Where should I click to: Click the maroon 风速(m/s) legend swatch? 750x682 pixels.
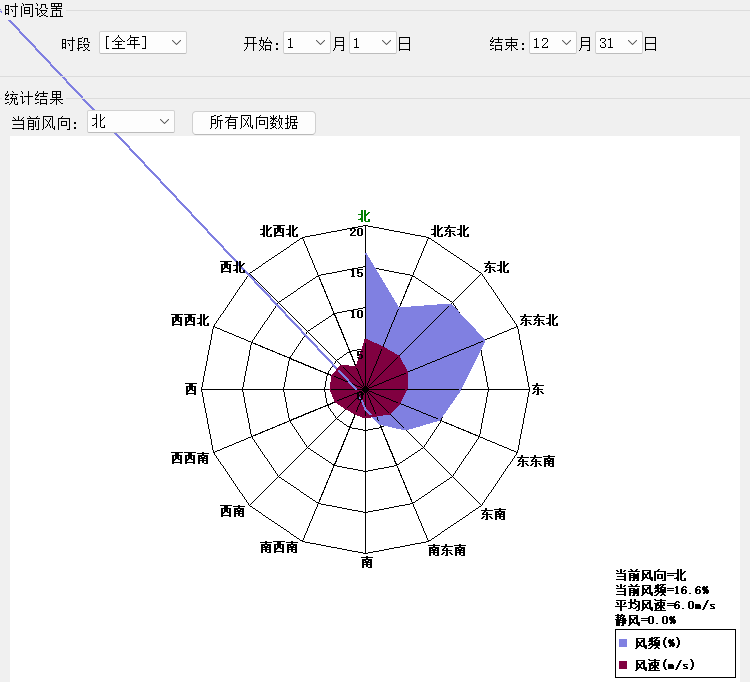(x=623, y=665)
